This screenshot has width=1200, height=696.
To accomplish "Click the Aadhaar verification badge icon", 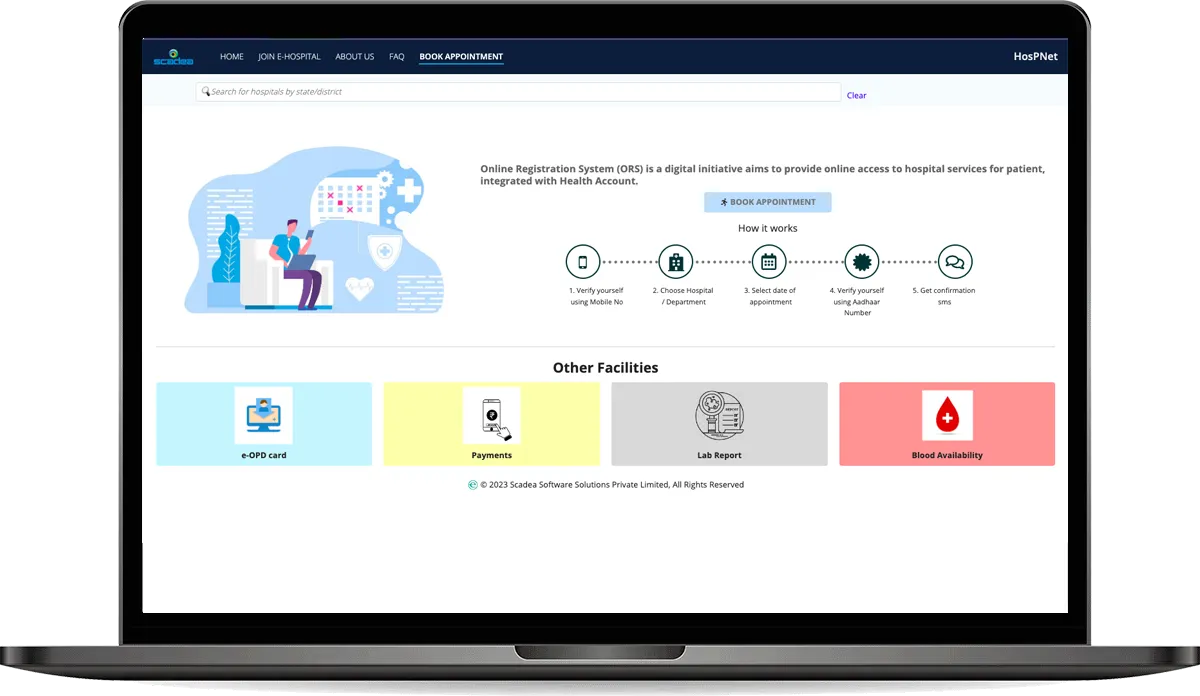I will pyautogui.click(x=862, y=262).
